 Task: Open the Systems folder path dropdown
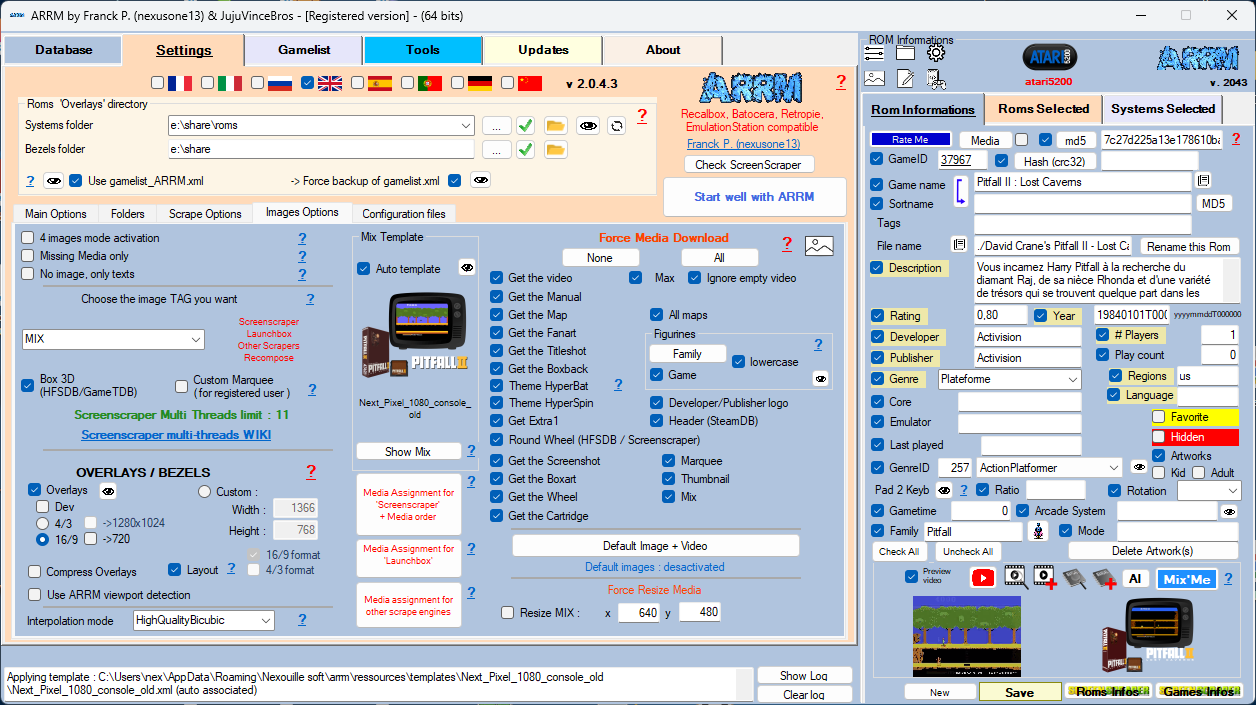[x=465, y=125]
